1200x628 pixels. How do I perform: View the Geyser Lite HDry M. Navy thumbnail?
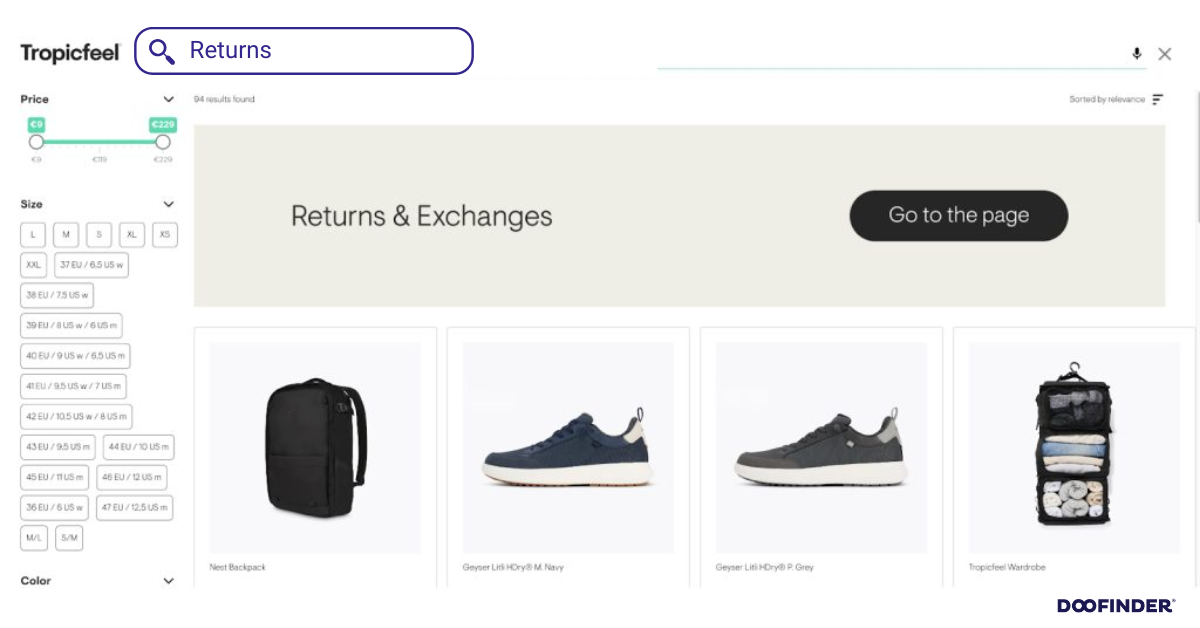click(x=567, y=448)
